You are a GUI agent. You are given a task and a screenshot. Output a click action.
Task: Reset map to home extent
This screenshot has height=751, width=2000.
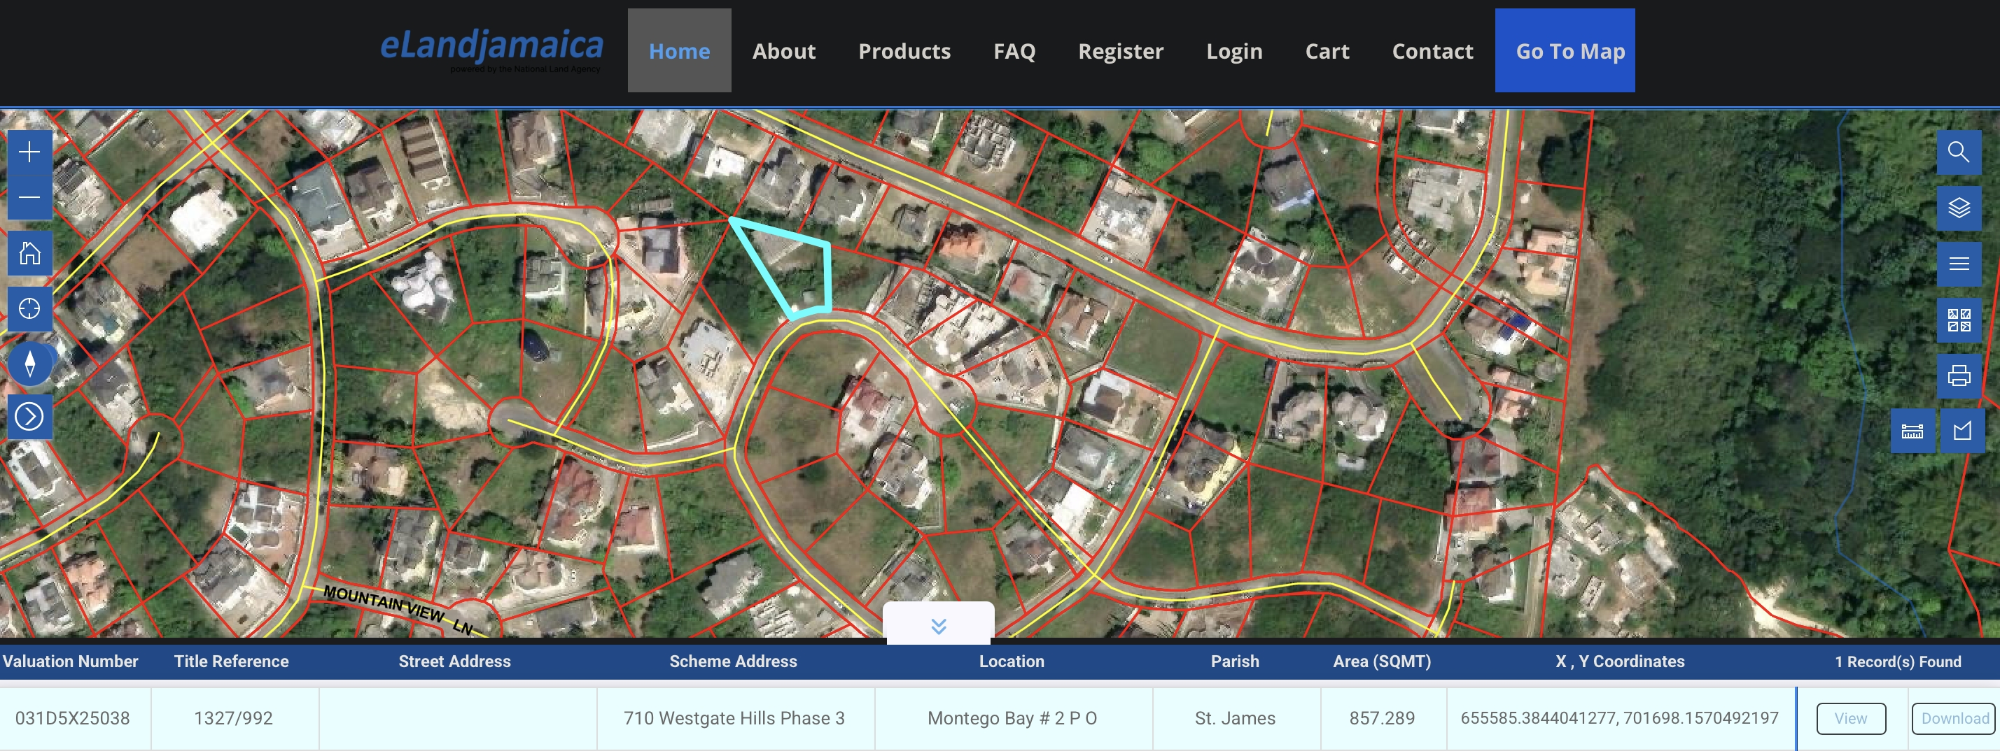coord(30,254)
